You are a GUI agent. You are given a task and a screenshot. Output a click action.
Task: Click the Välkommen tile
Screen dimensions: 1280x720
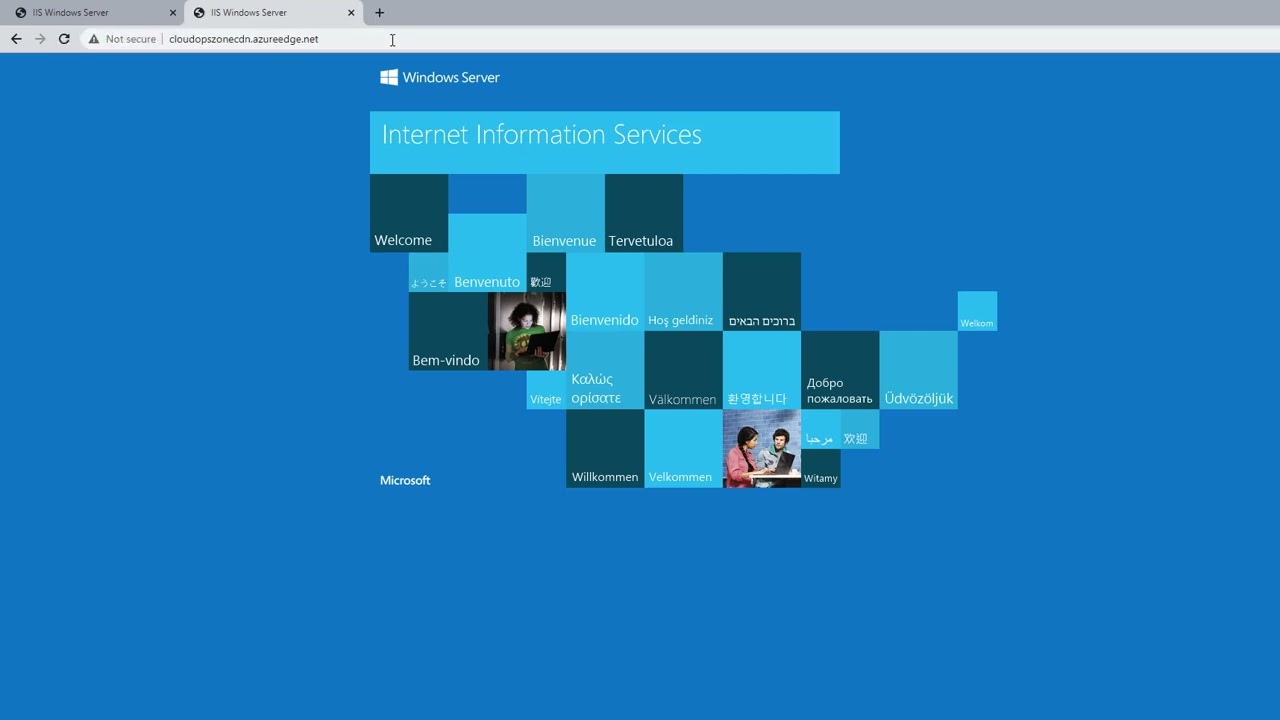pos(683,370)
